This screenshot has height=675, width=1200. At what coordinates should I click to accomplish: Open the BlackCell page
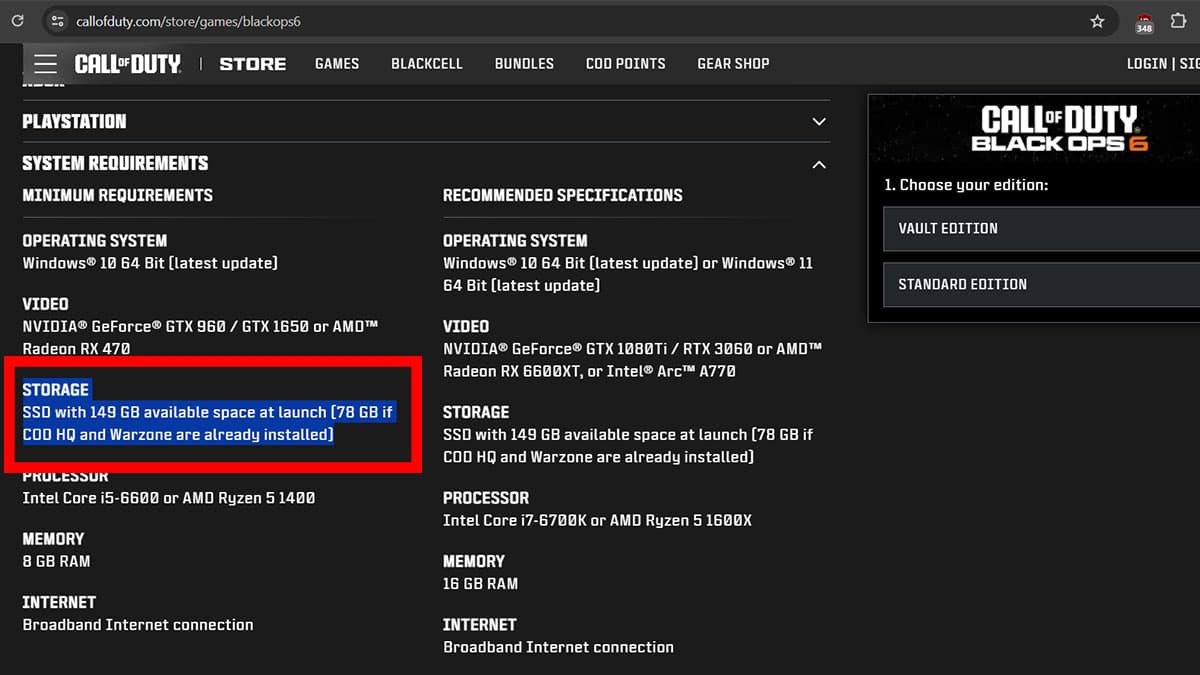tap(427, 63)
